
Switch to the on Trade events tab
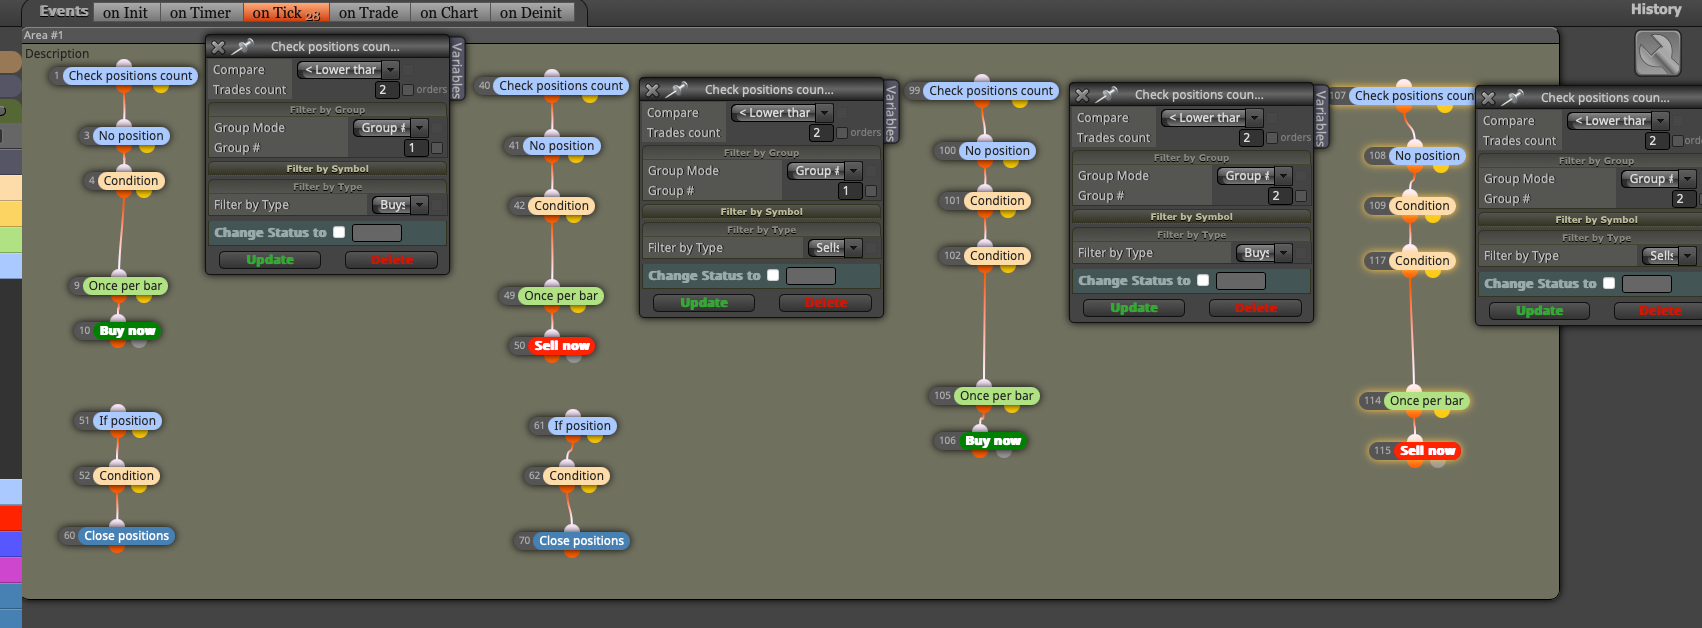pyautogui.click(x=368, y=13)
